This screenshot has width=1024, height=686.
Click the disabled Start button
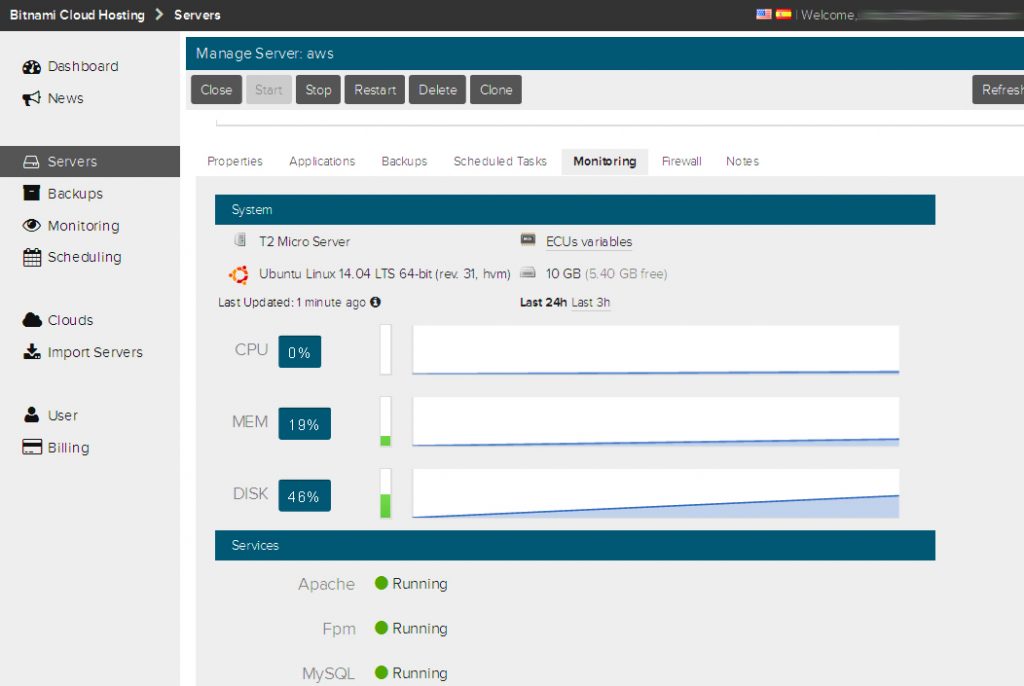[268, 90]
